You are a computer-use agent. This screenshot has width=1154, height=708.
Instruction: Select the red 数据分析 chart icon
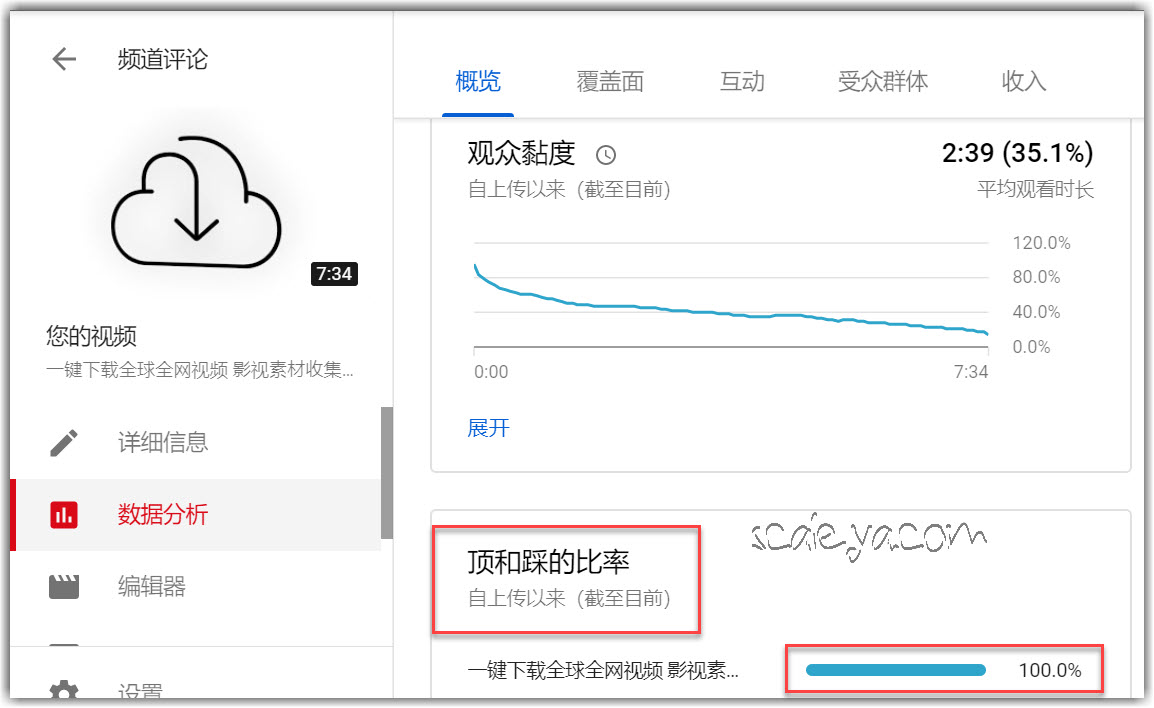[64, 515]
